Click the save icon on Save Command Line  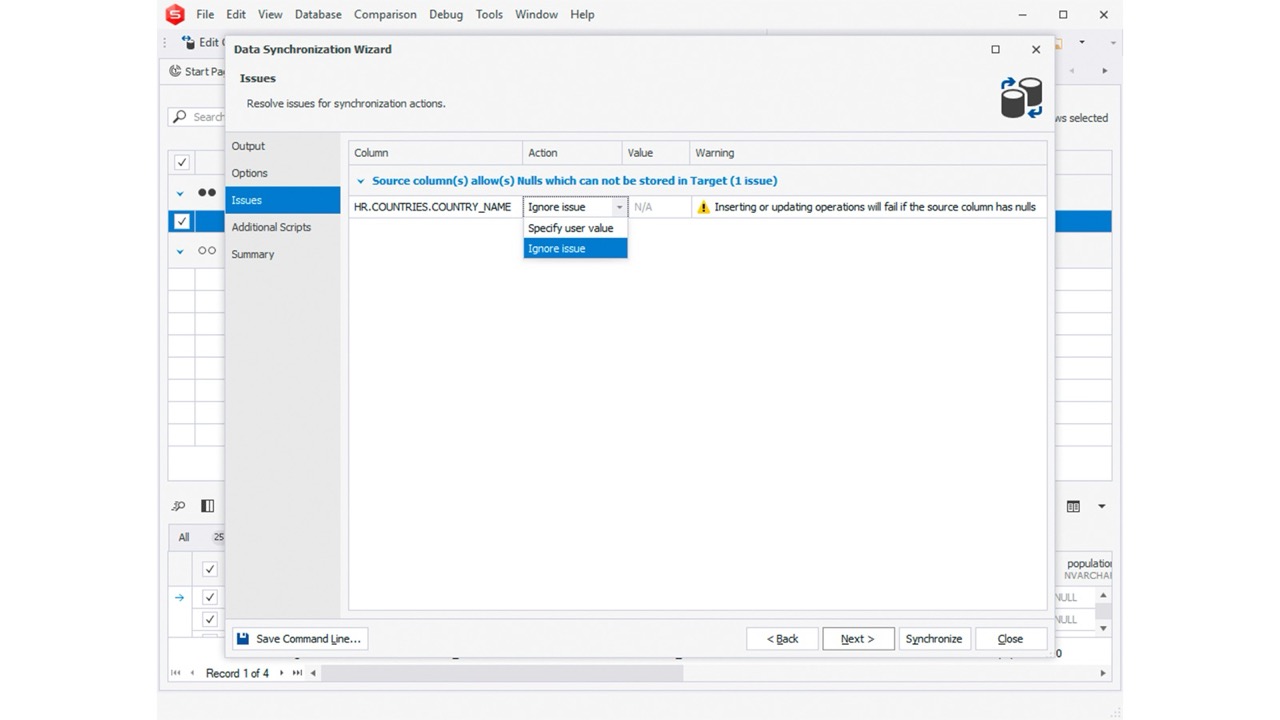pyautogui.click(x=241, y=638)
